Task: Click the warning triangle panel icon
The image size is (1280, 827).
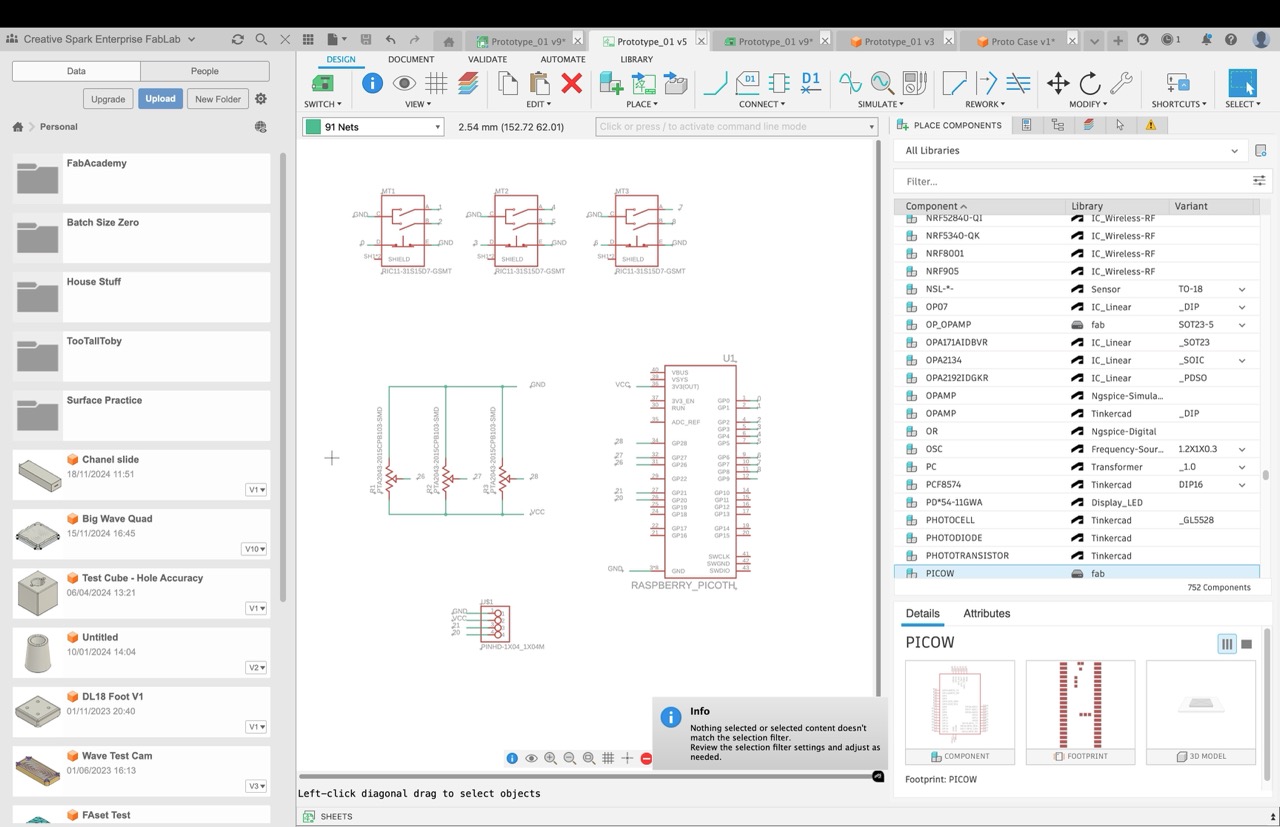Action: (1151, 125)
